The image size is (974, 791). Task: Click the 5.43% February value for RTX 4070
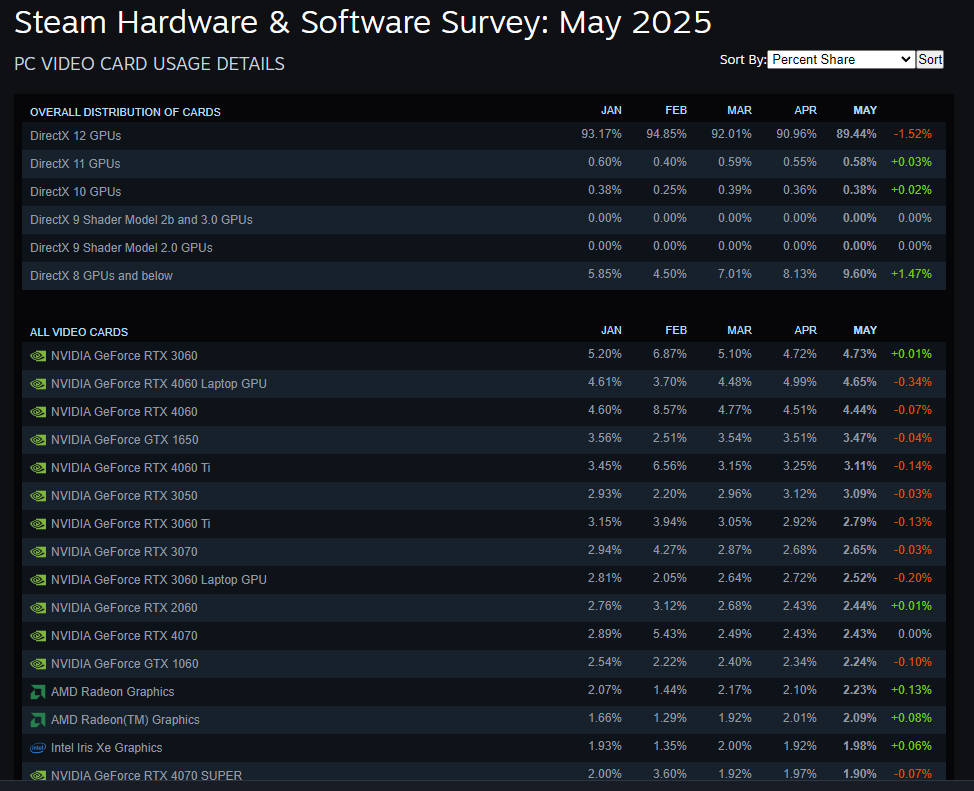coord(670,634)
